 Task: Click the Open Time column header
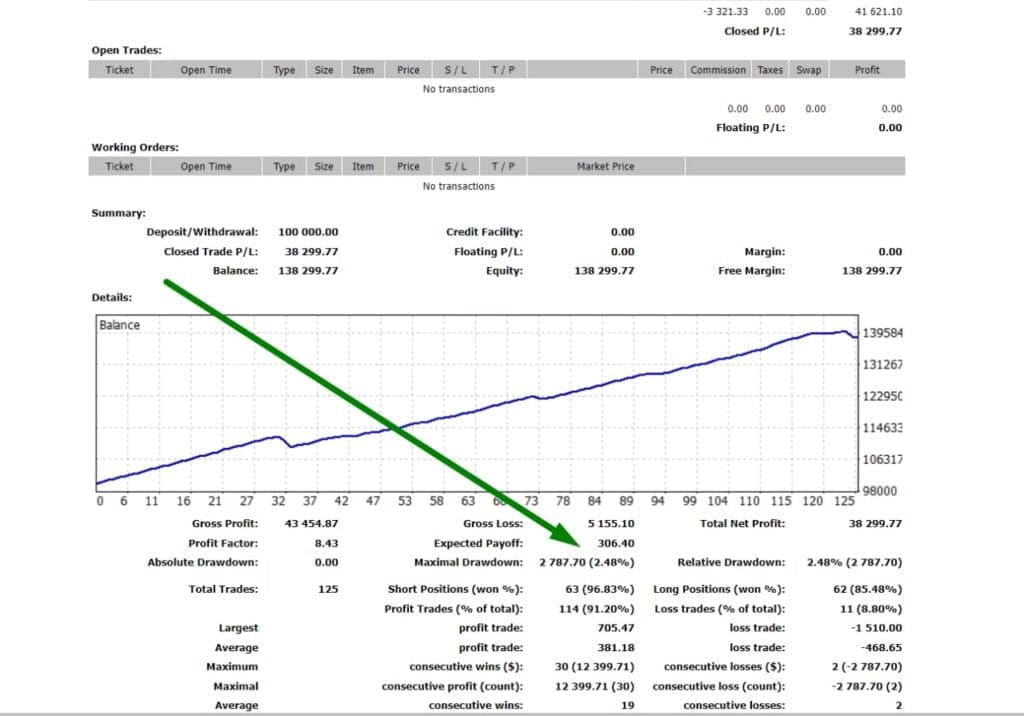205,69
